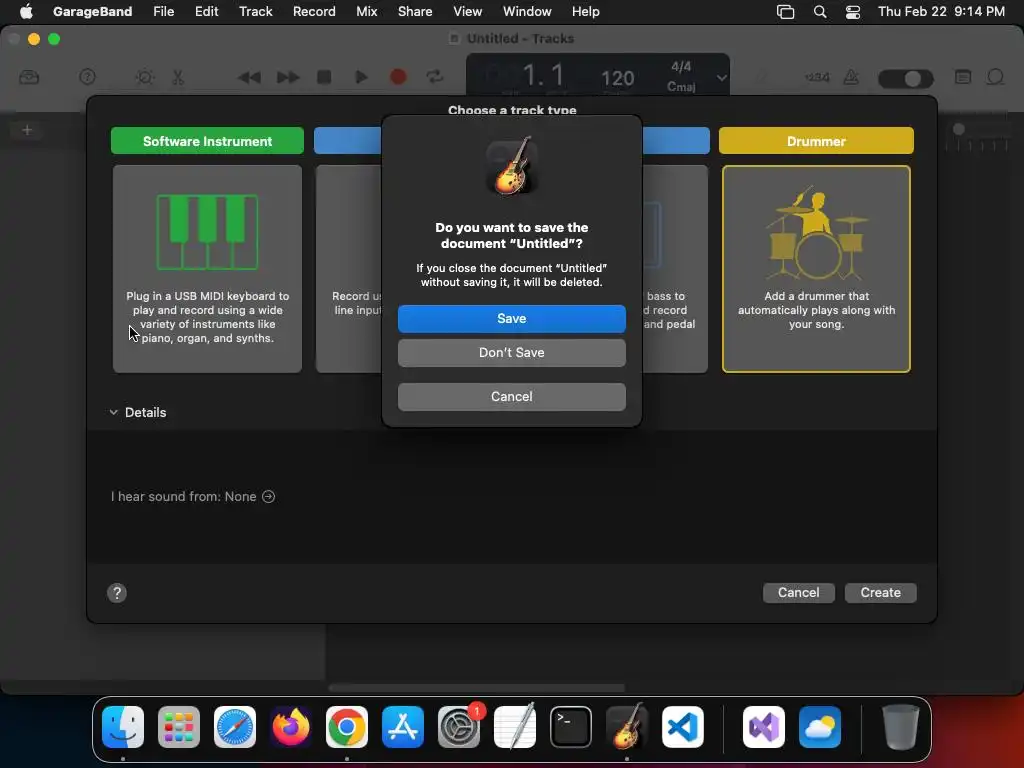Image resolution: width=1024 pixels, height=768 pixels.
Task: Open Control Center in menu bar
Action: click(x=853, y=11)
